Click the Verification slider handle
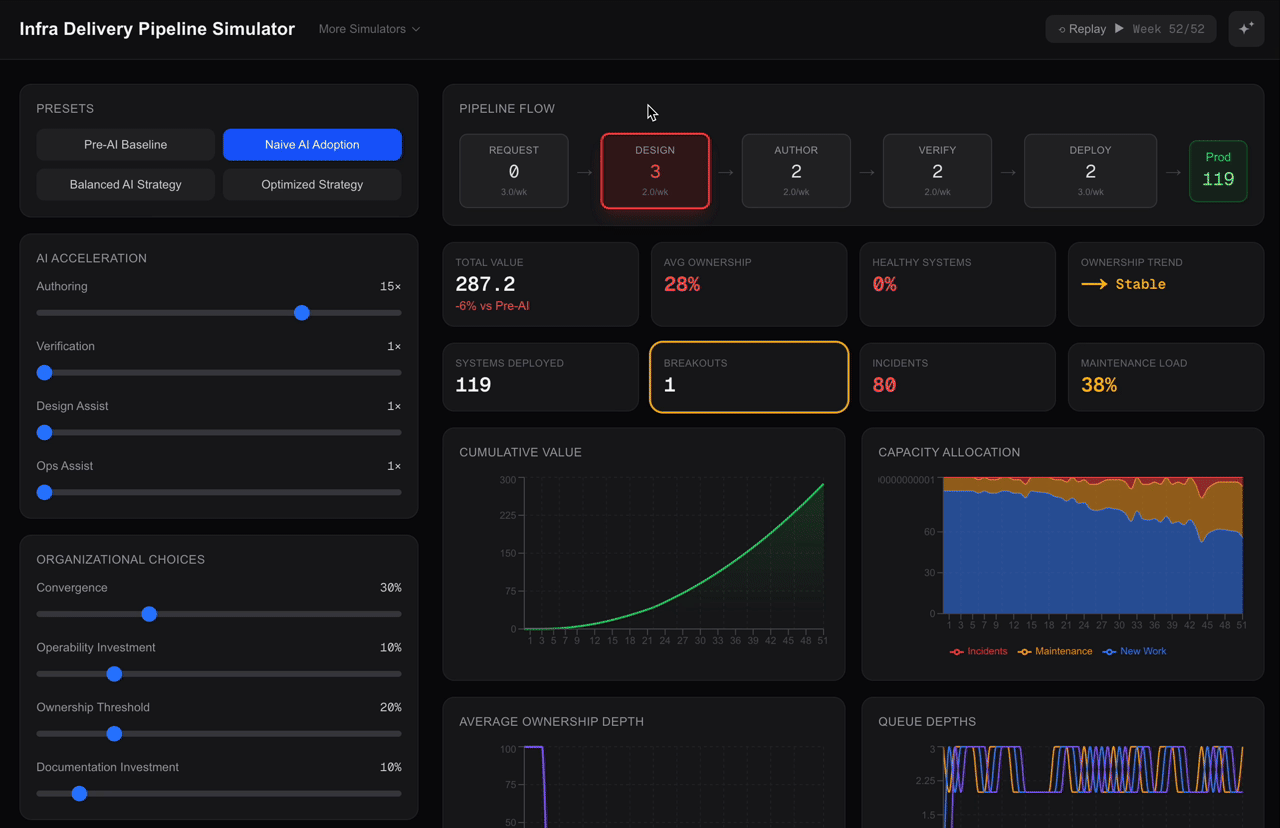The image size is (1280, 828). (44, 373)
